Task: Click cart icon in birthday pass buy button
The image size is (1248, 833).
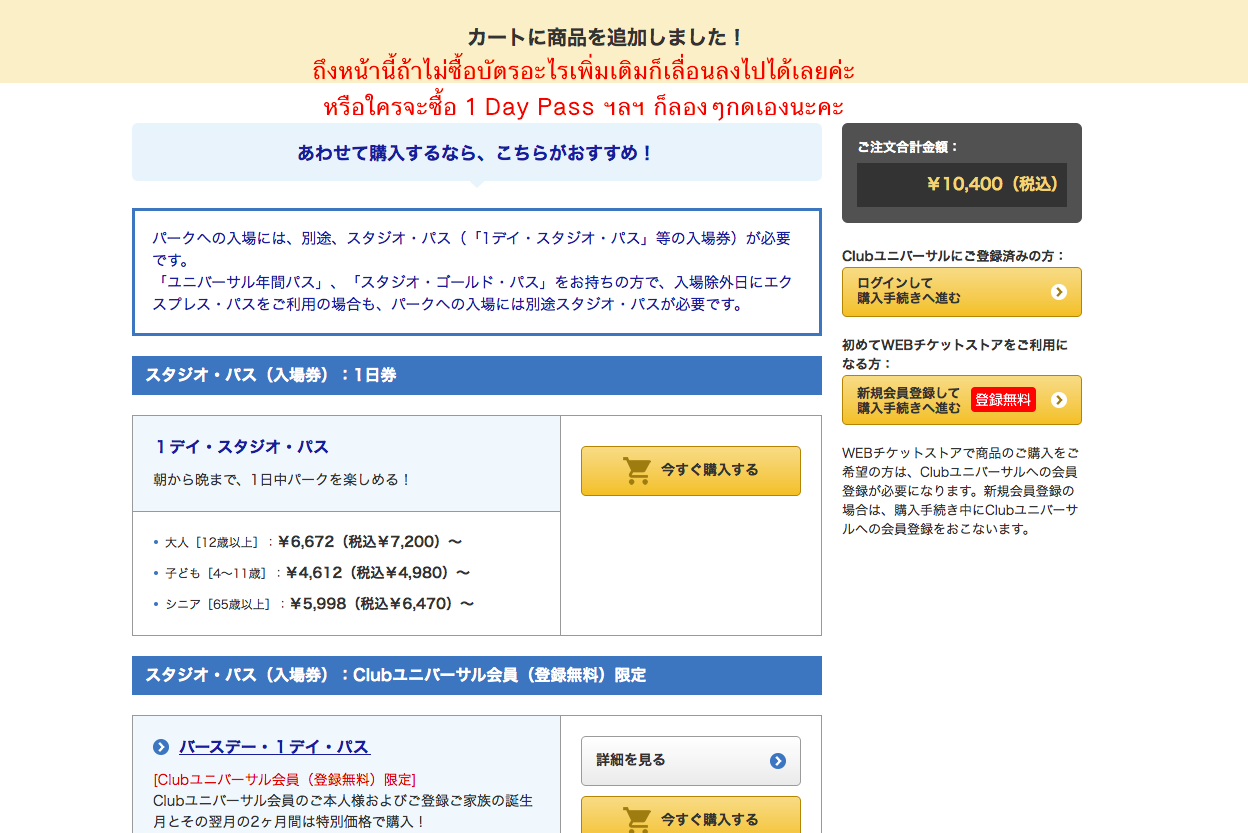Action: click(x=637, y=820)
